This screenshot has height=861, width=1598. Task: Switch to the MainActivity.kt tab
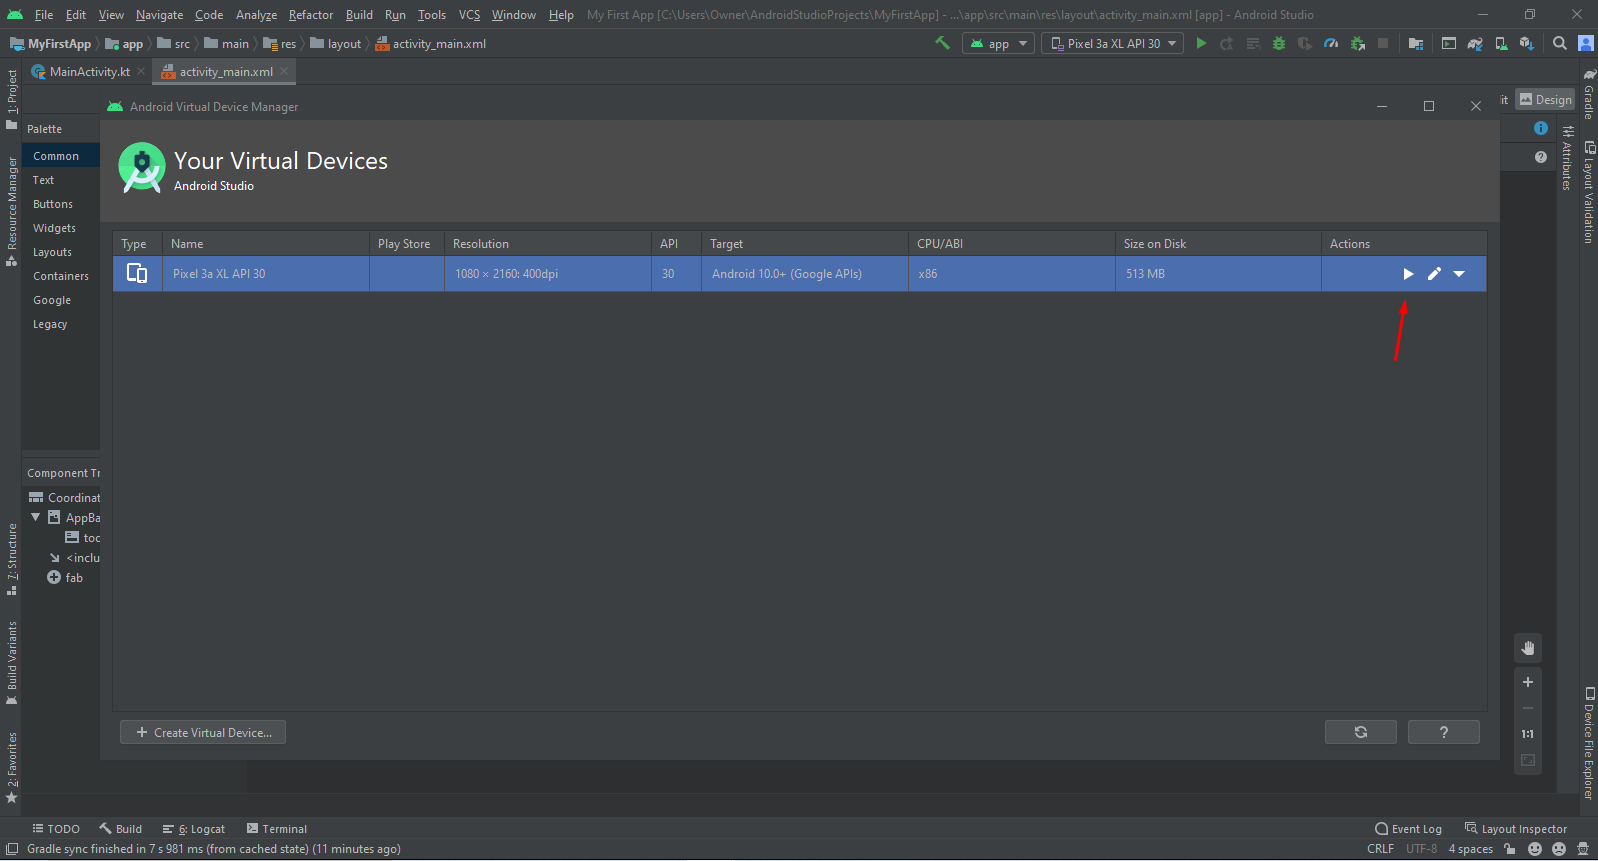(x=90, y=72)
